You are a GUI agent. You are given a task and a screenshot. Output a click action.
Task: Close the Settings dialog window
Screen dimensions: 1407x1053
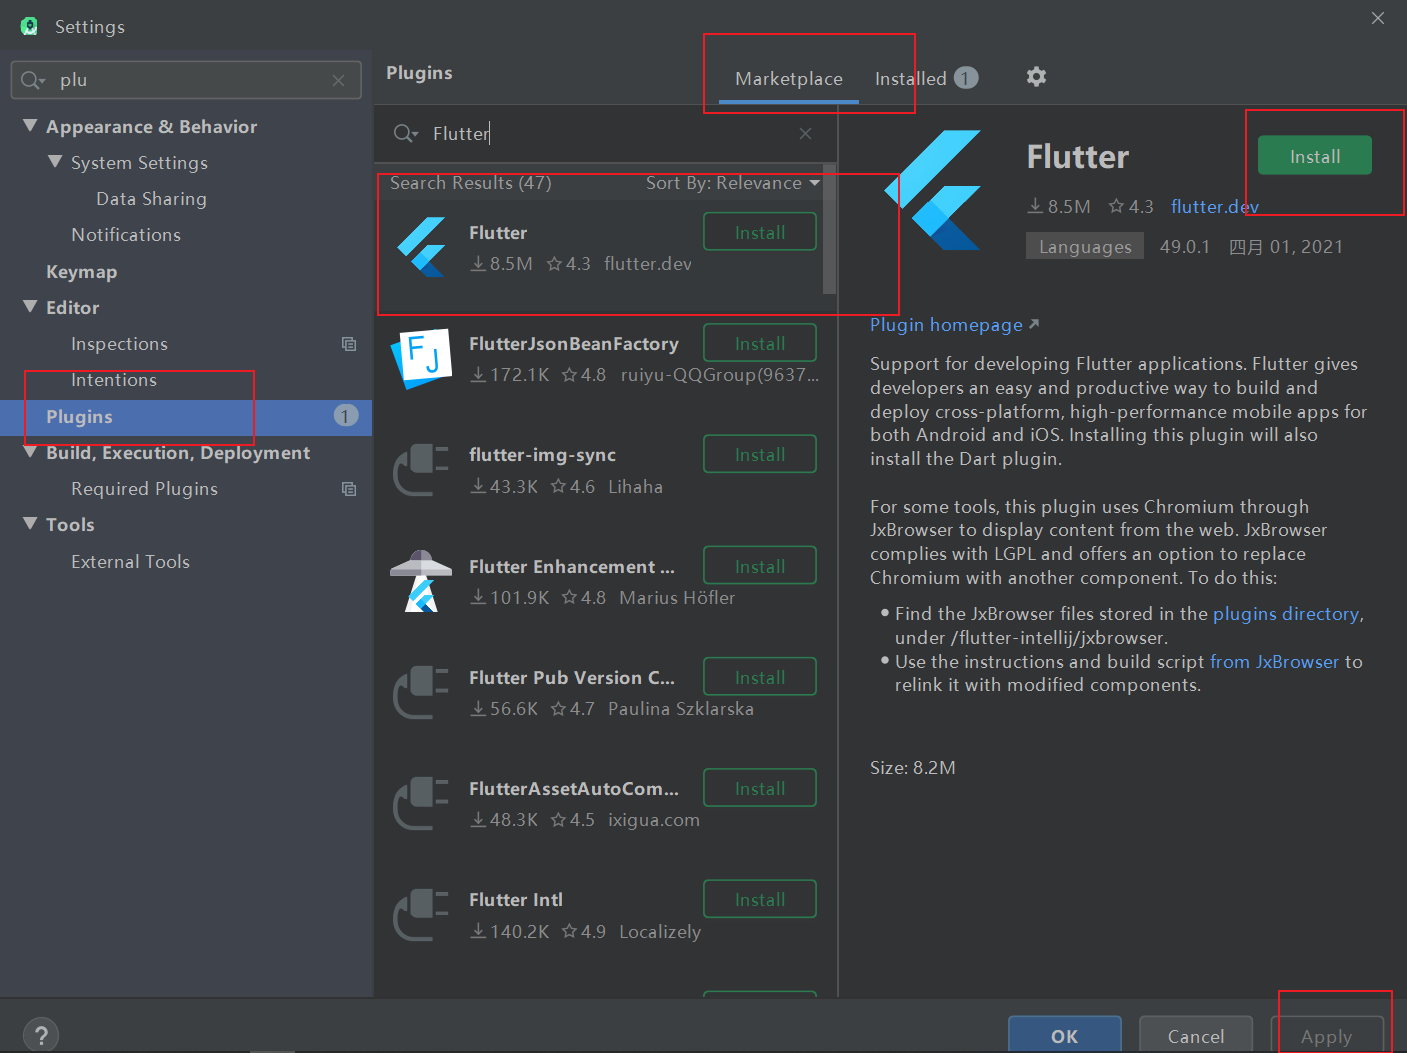pyautogui.click(x=1378, y=18)
